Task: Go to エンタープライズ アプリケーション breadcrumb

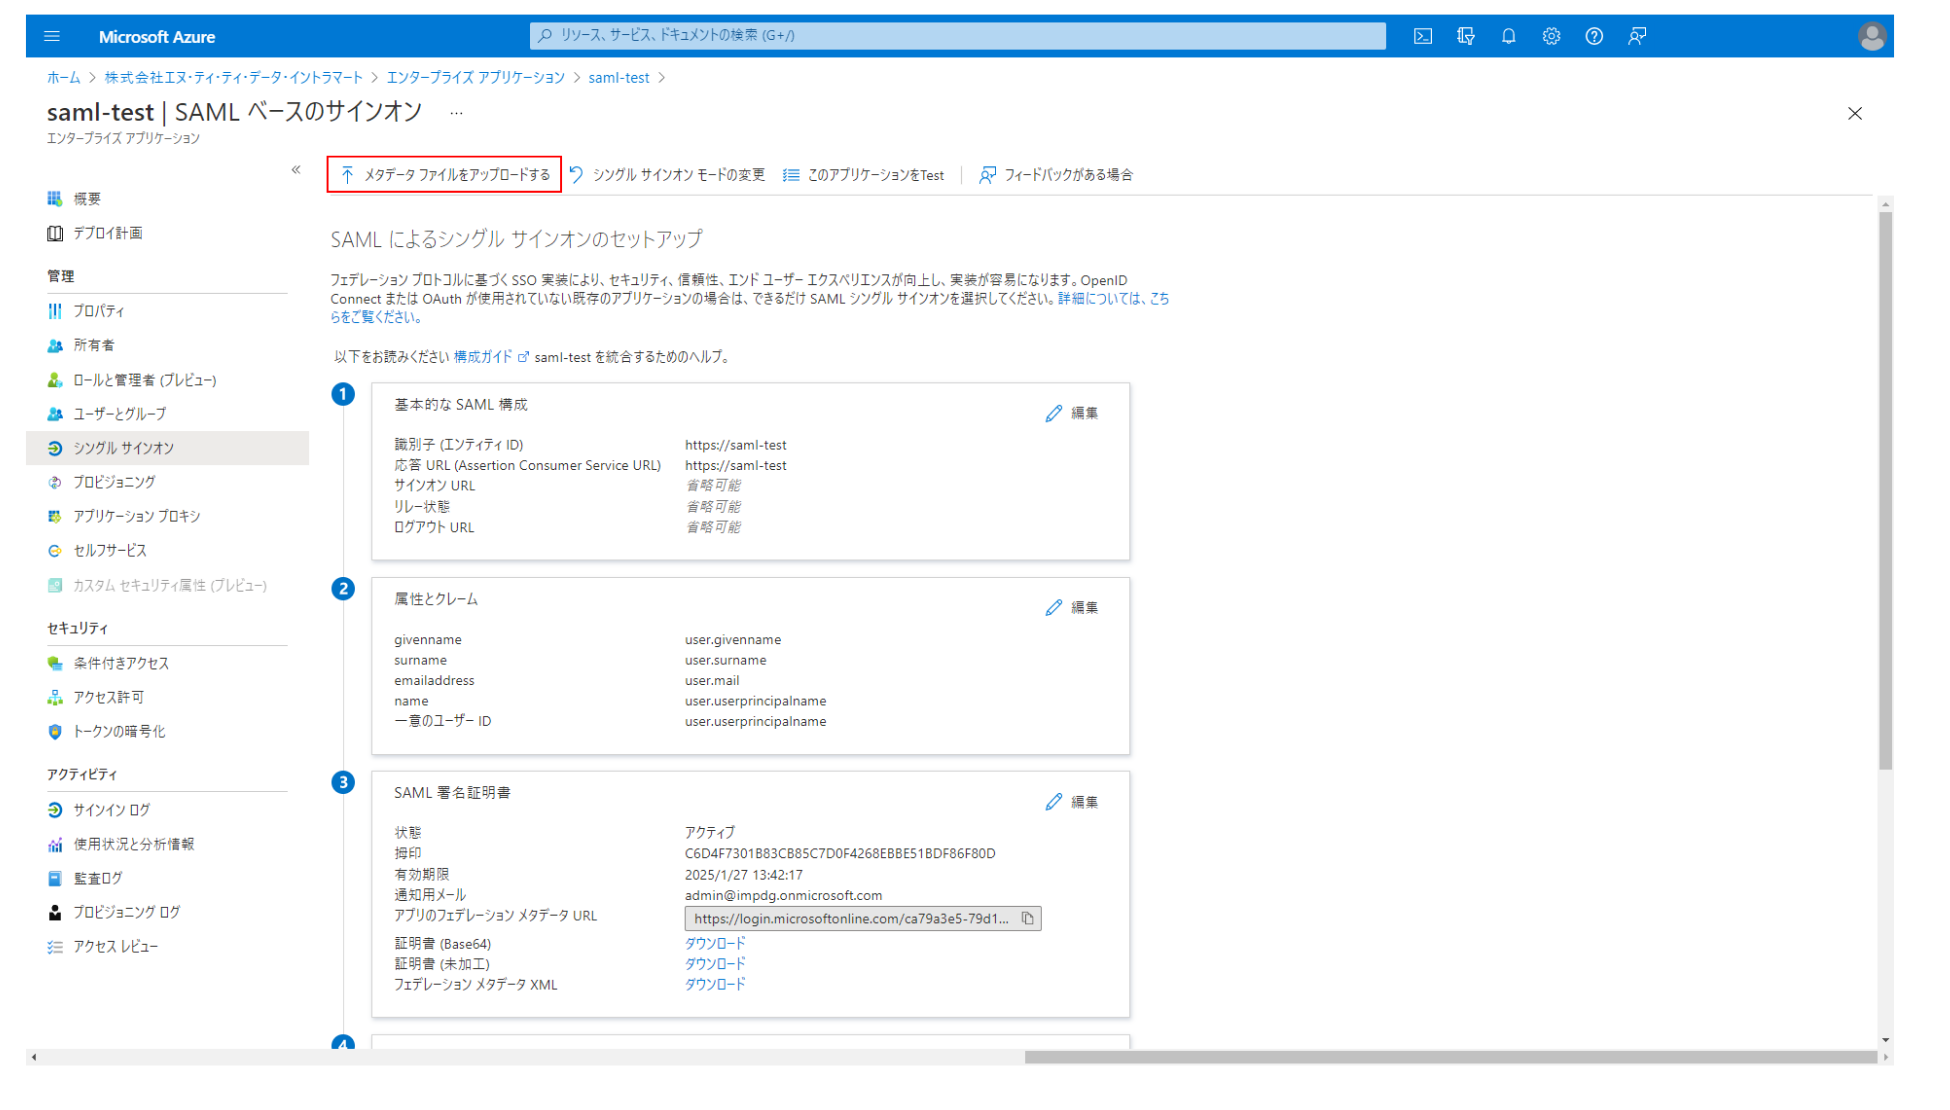Action: point(475,77)
